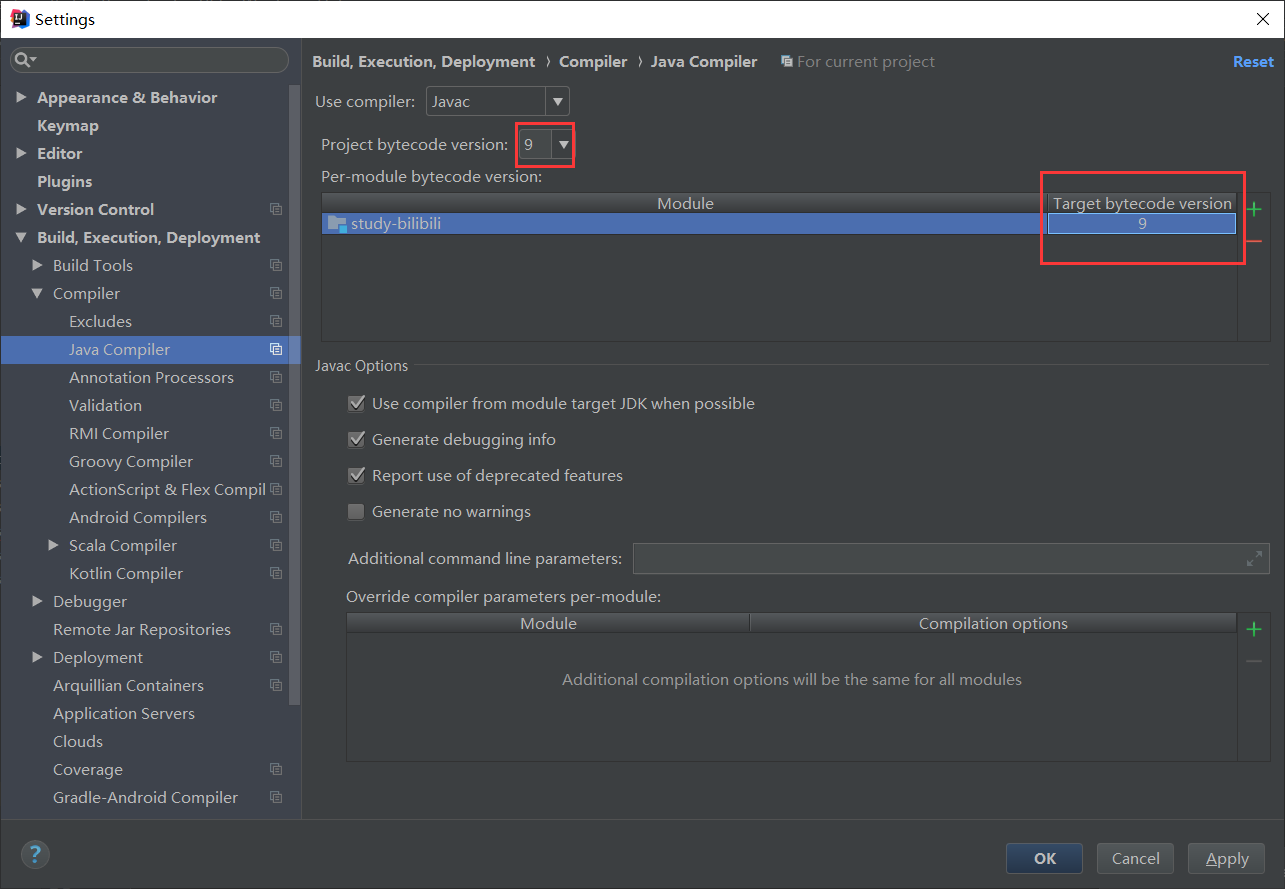
Task: Click the study-bilibili module folder icon
Action: pos(337,224)
